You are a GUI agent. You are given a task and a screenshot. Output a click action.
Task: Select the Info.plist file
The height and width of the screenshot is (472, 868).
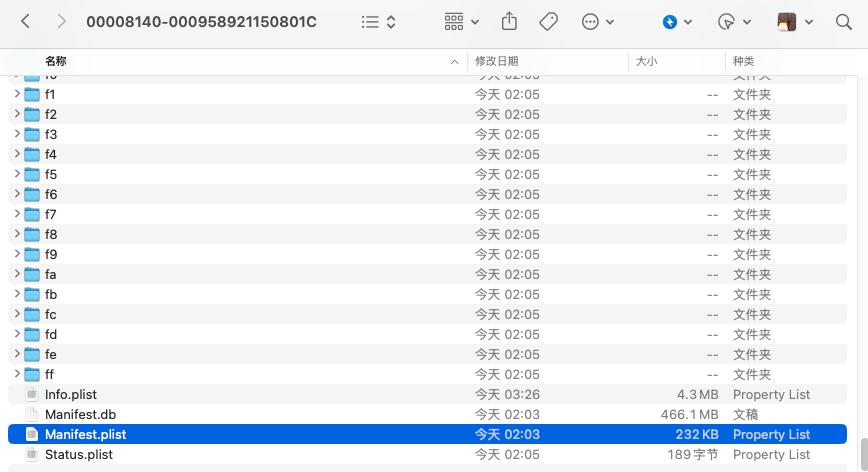tap(427, 394)
